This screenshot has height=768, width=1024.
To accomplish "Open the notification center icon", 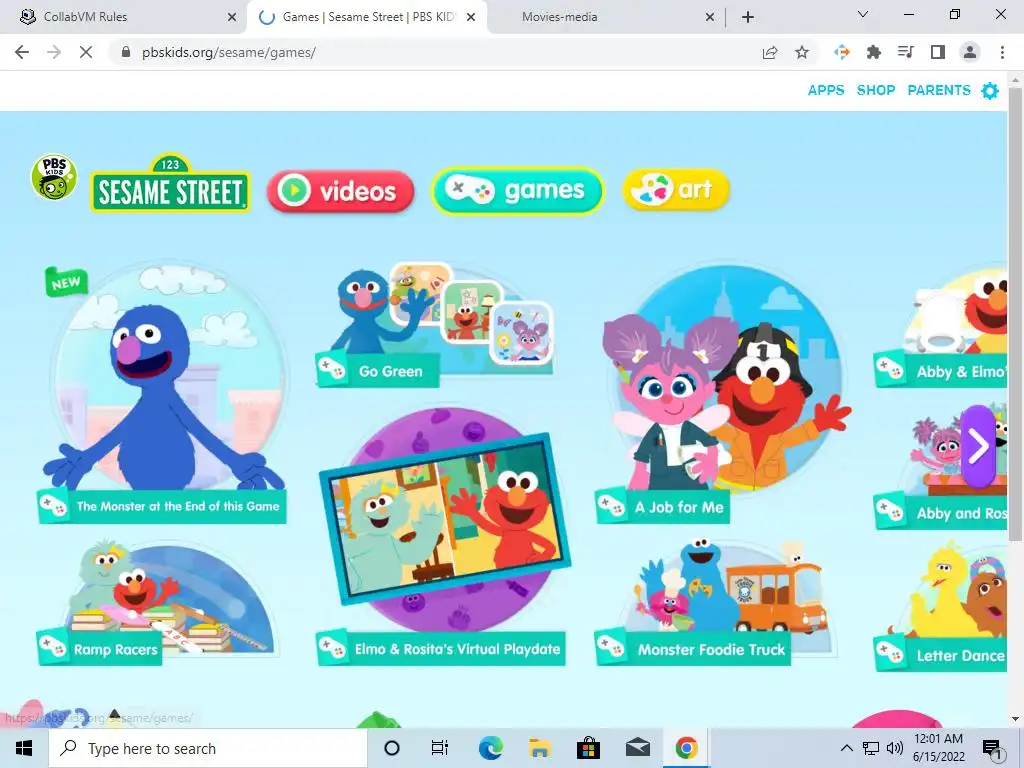I will [992, 749].
